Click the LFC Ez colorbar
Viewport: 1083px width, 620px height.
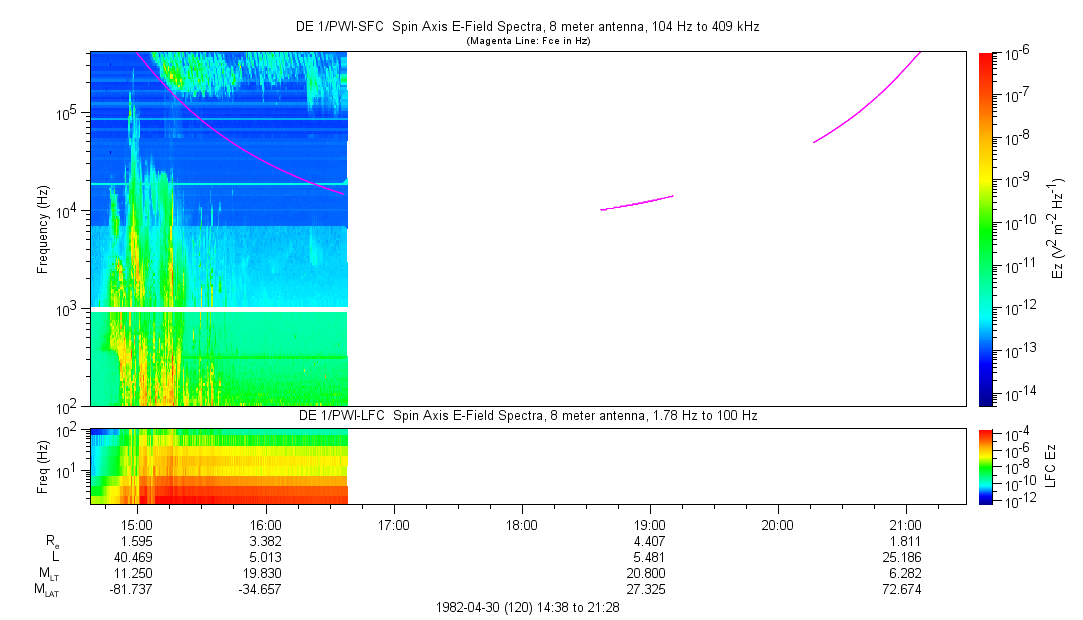[987, 465]
